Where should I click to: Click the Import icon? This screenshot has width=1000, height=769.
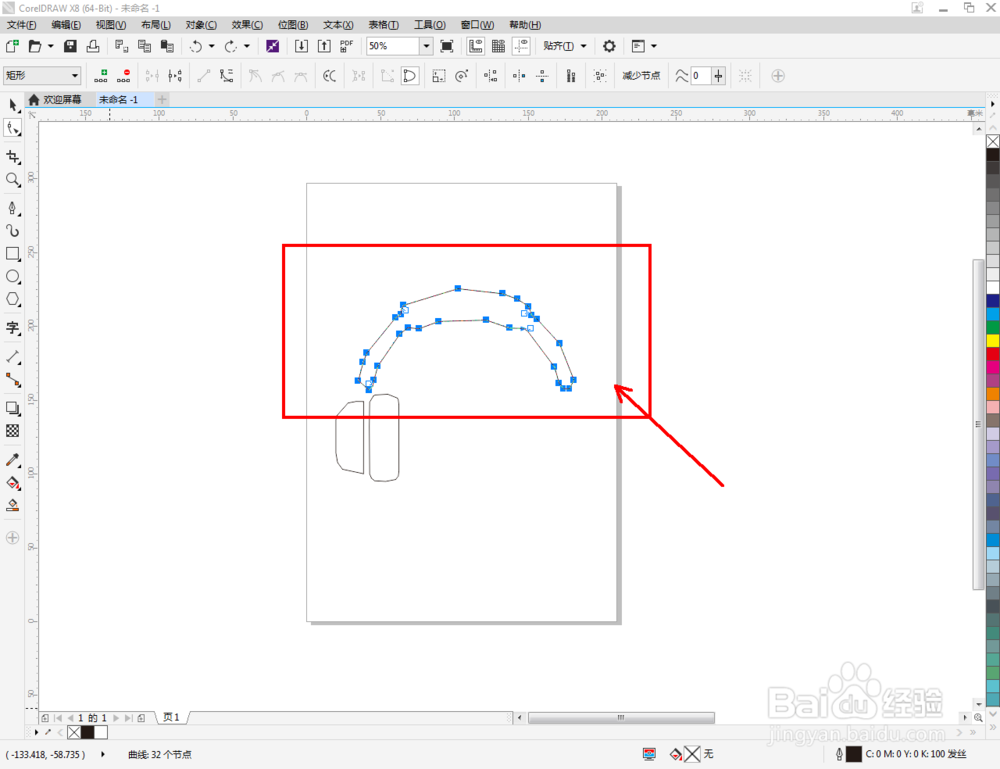coord(301,46)
